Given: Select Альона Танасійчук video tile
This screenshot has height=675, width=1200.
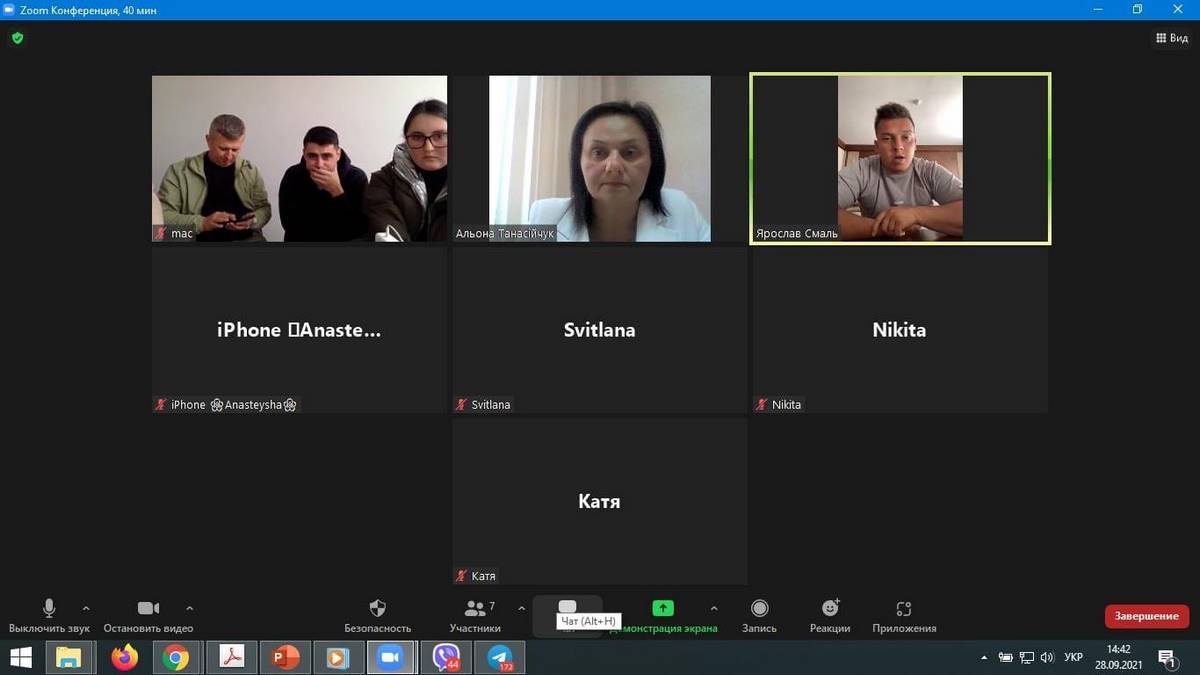Looking at the screenshot, I should click(x=599, y=158).
